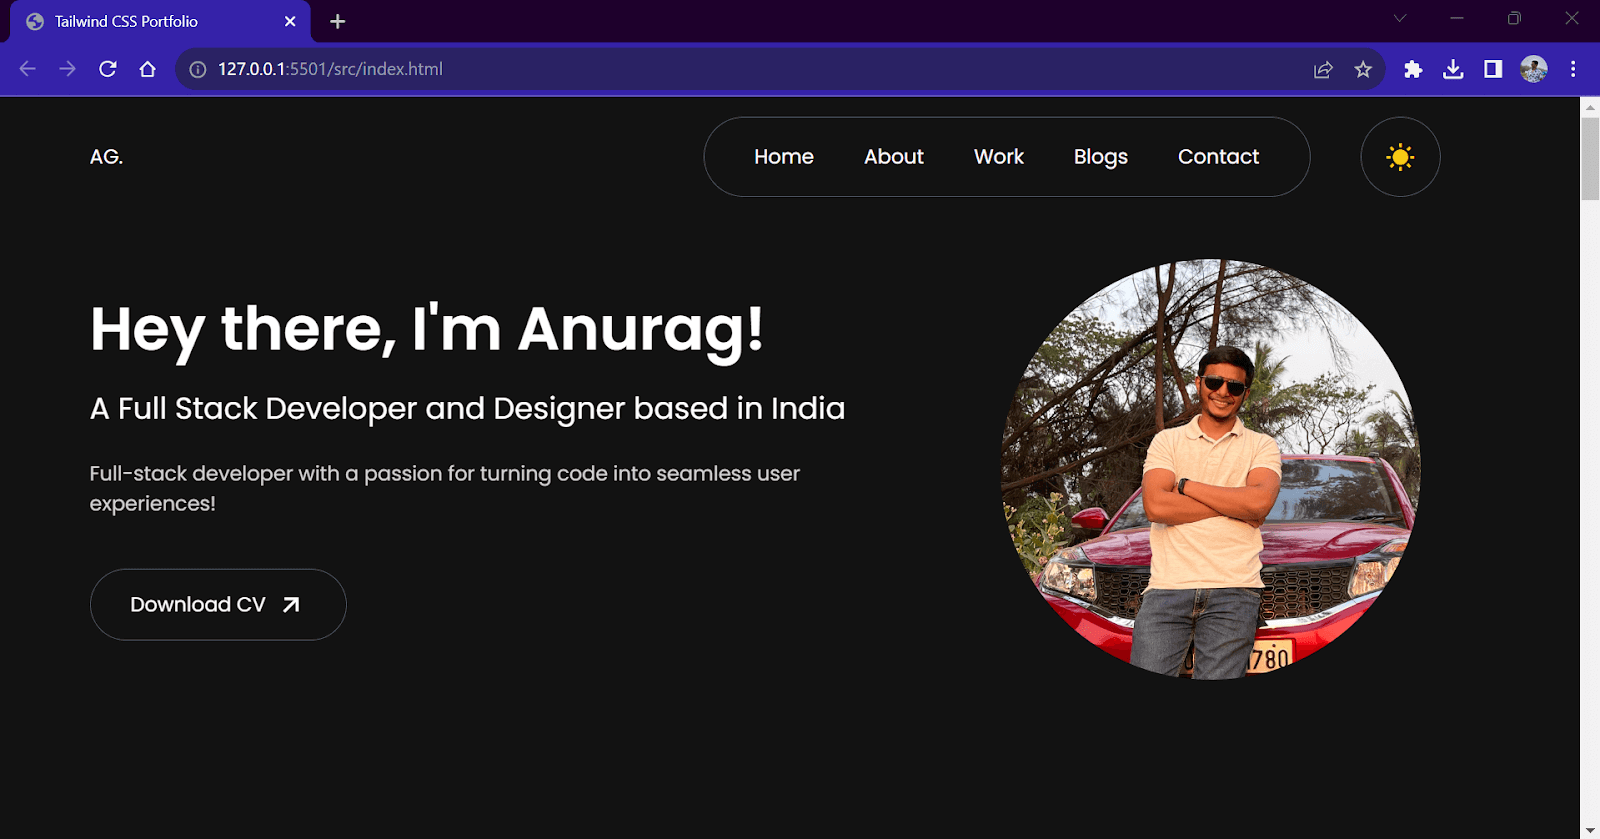Go to the About nav link
This screenshot has width=1600, height=839.
[x=893, y=157]
